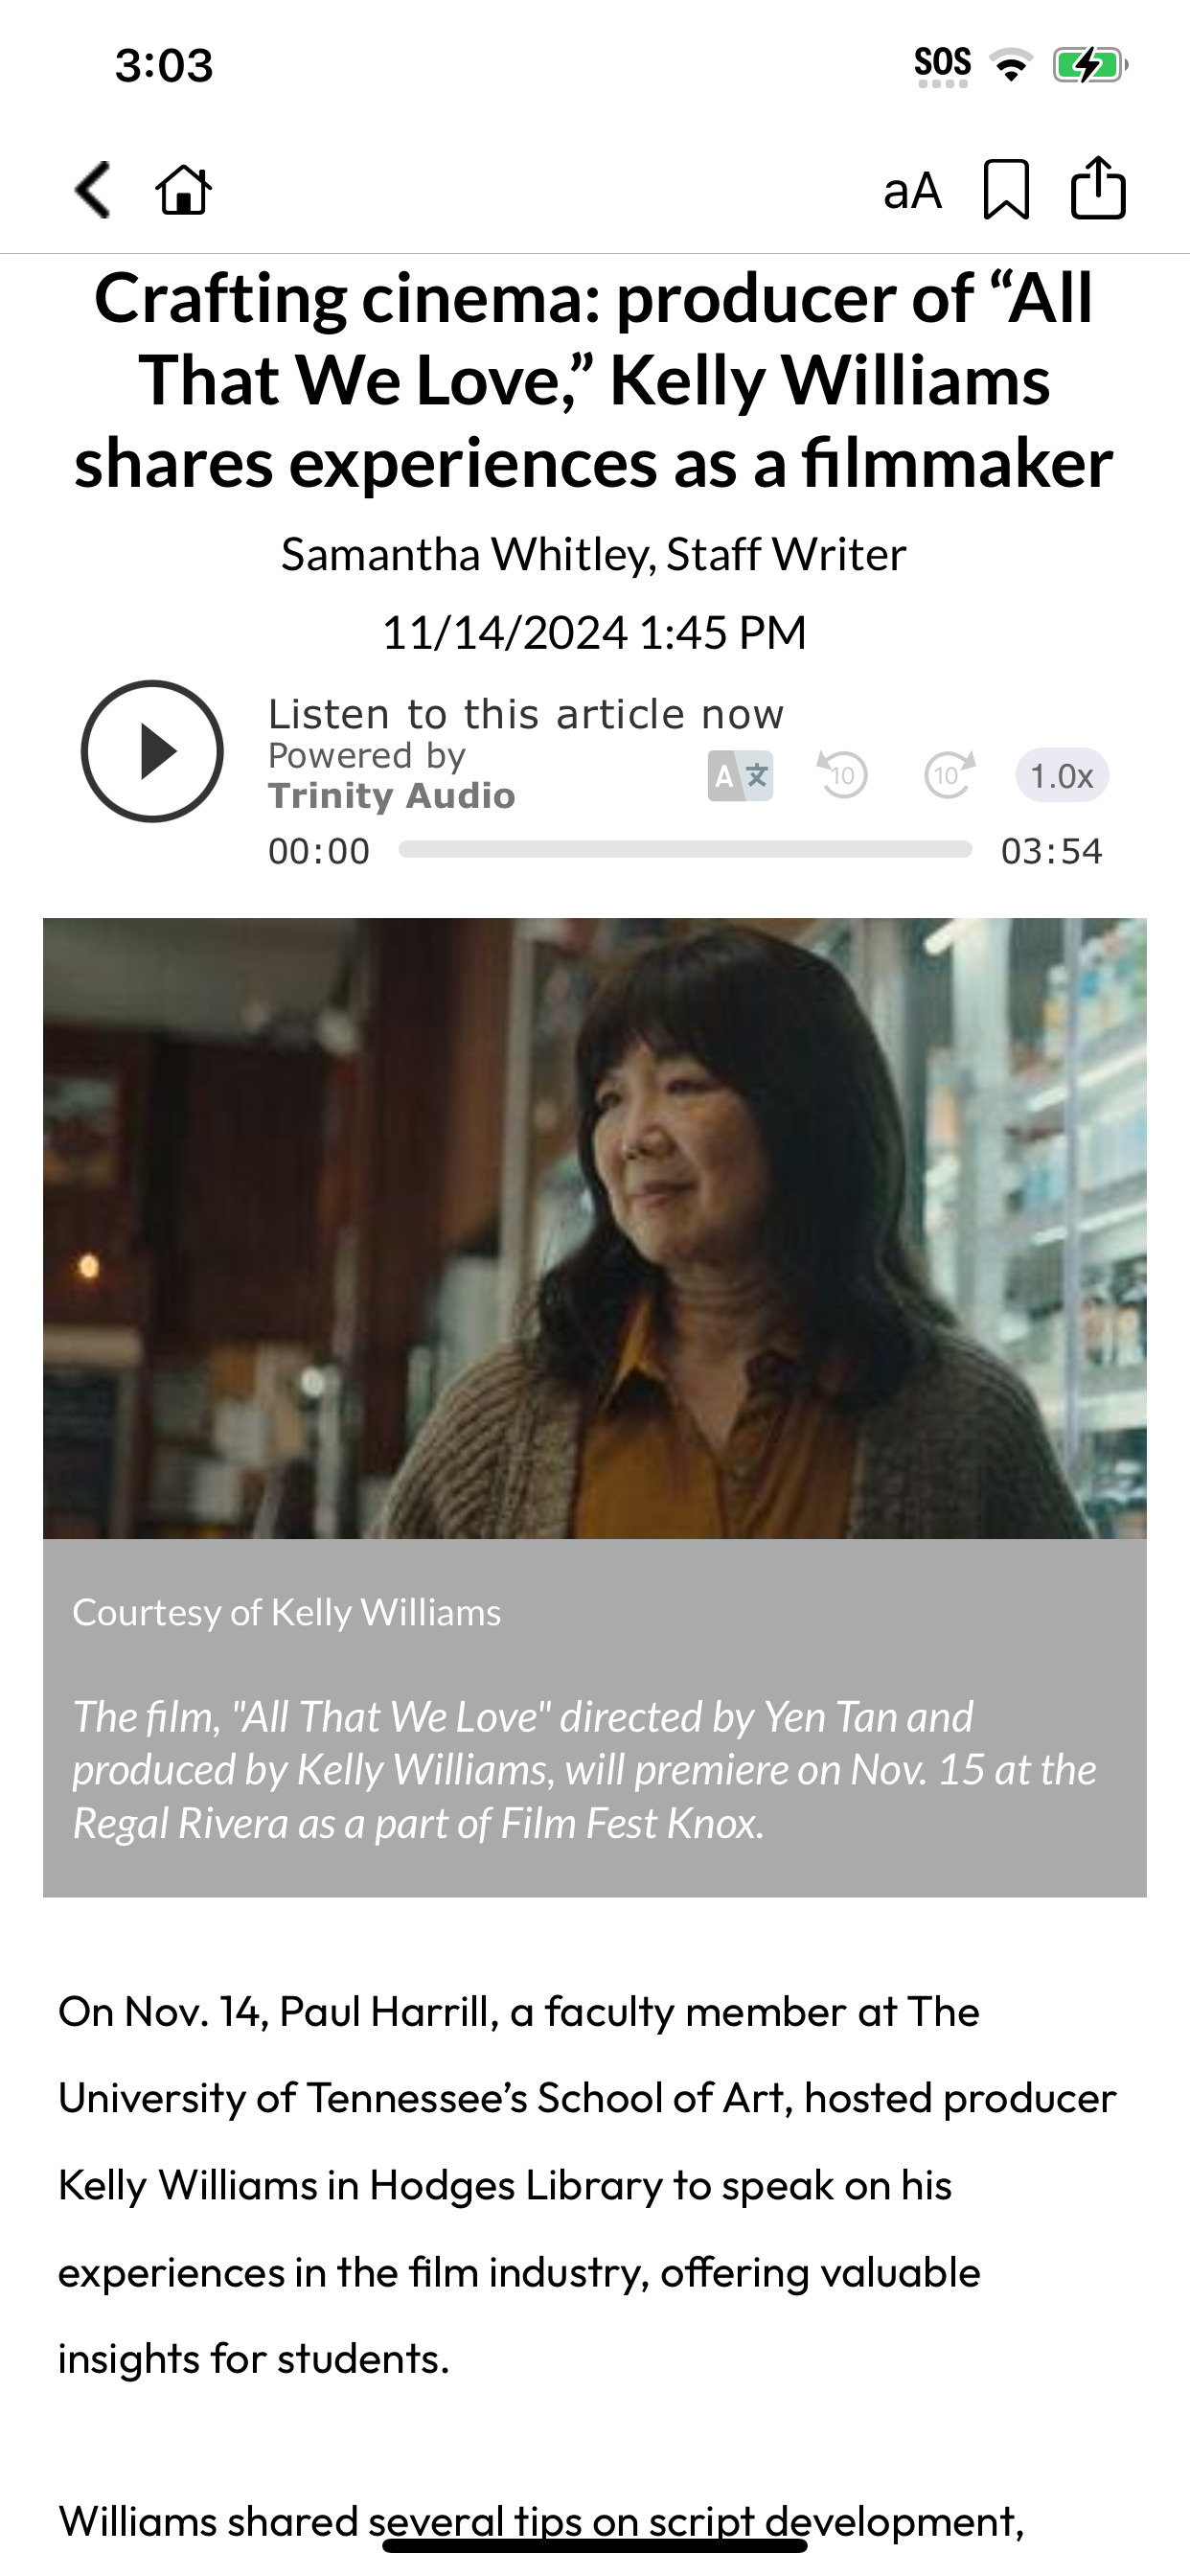
Task: Open audio translation language options
Action: tap(740, 776)
